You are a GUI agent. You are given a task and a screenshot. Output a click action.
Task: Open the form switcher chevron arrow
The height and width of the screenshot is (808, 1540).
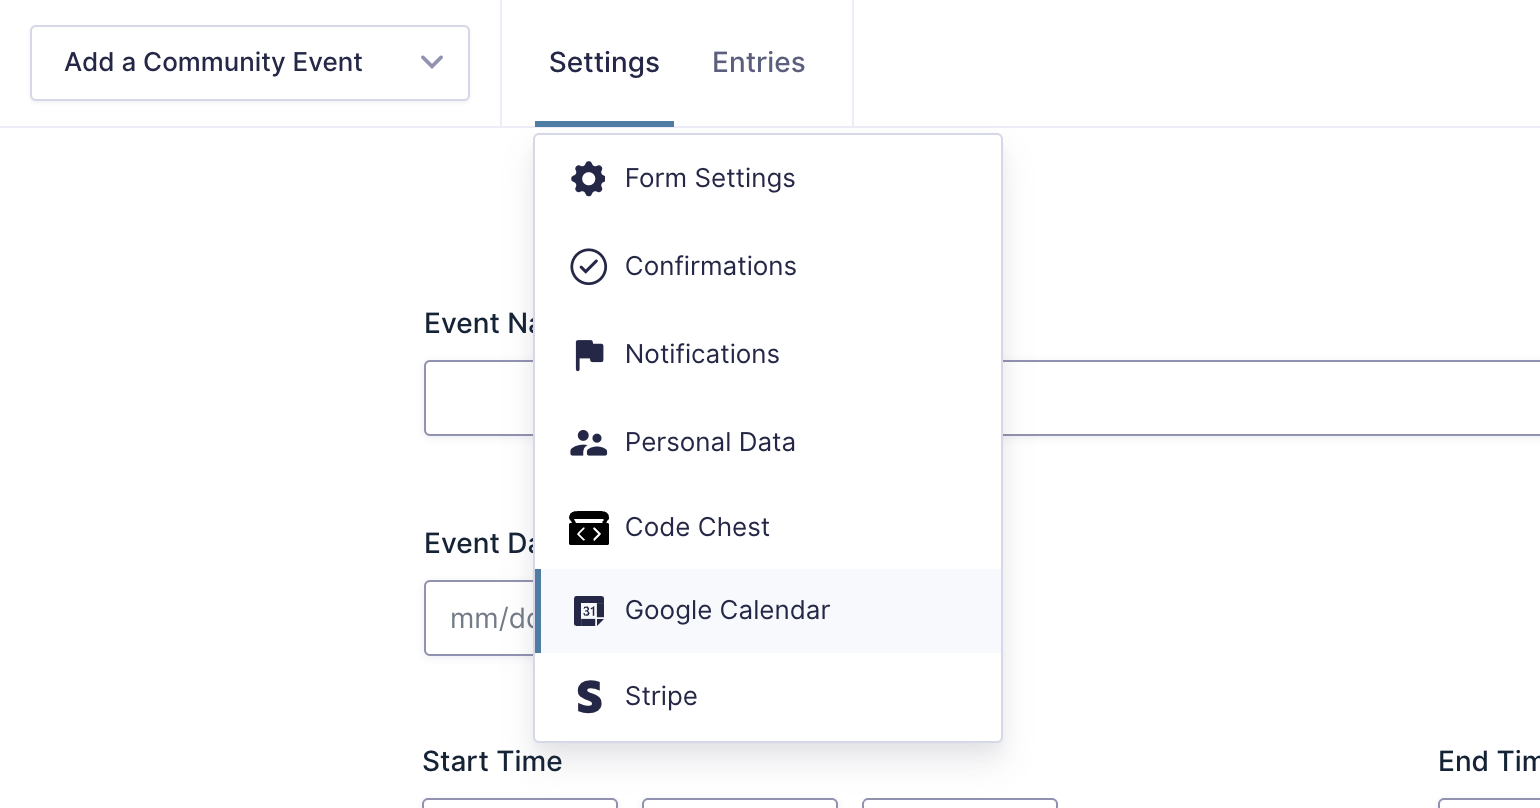(x=432, y=62)
